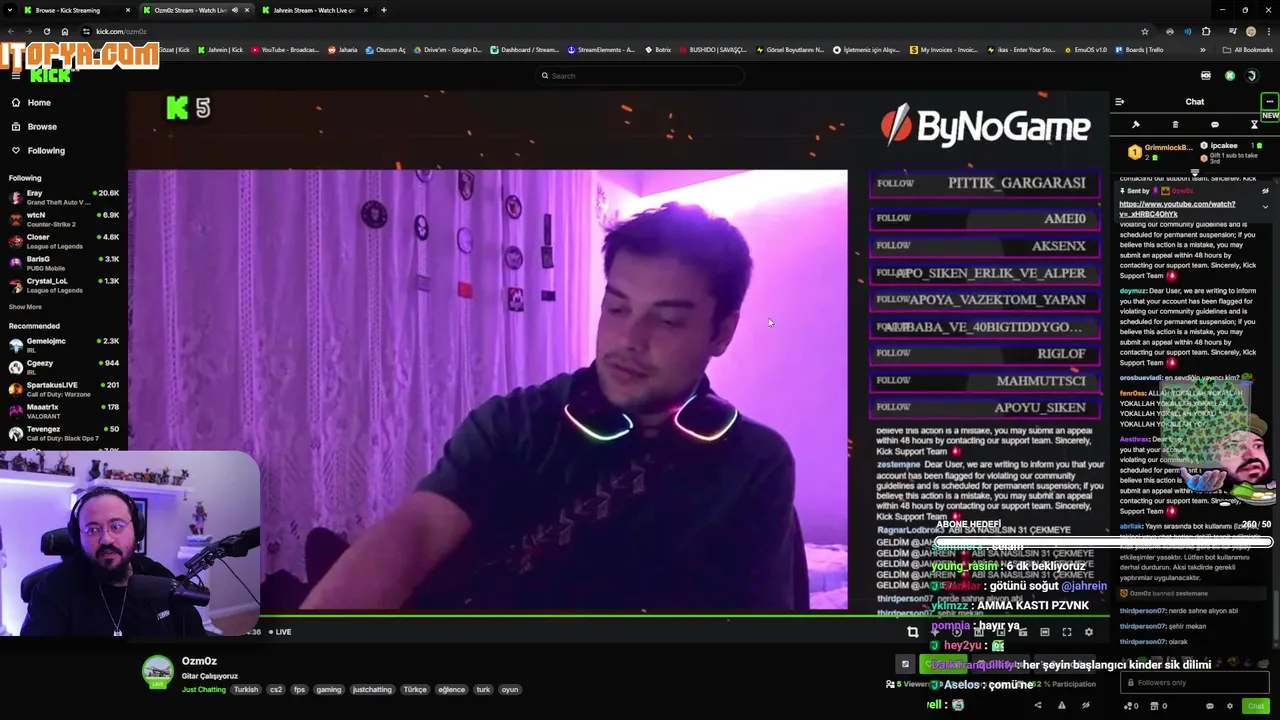The height and width of the screenshot is (720, 1280).
Task: Open Chrome extensions puzzle icon
Action: coord(1206,31)
